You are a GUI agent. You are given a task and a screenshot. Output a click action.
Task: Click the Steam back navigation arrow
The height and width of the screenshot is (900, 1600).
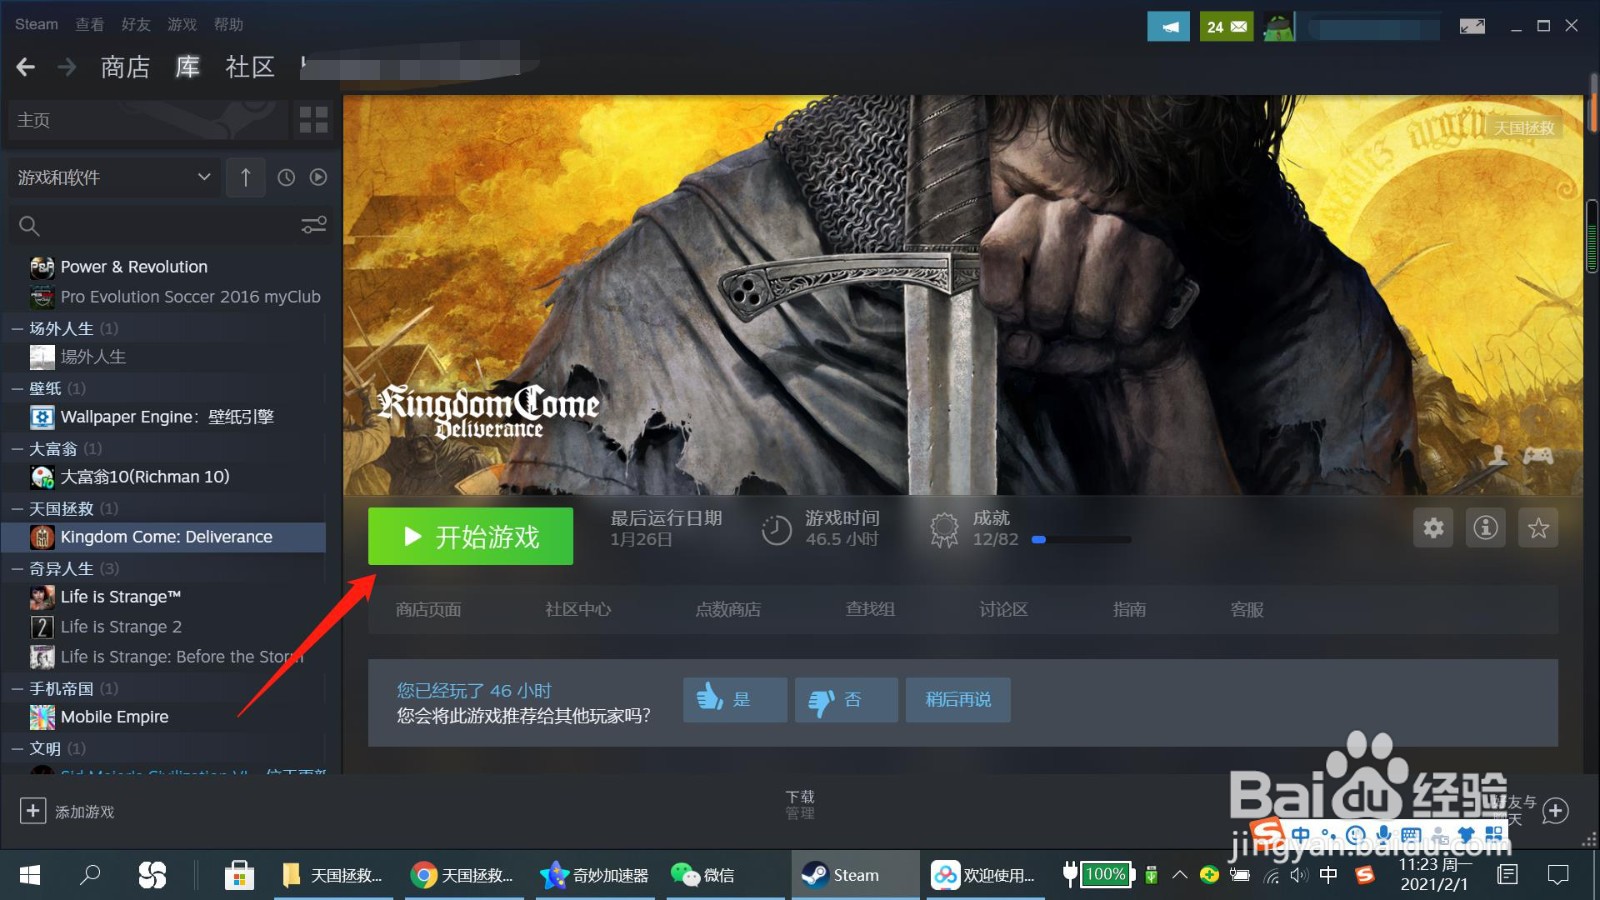(x=26, y=67)
